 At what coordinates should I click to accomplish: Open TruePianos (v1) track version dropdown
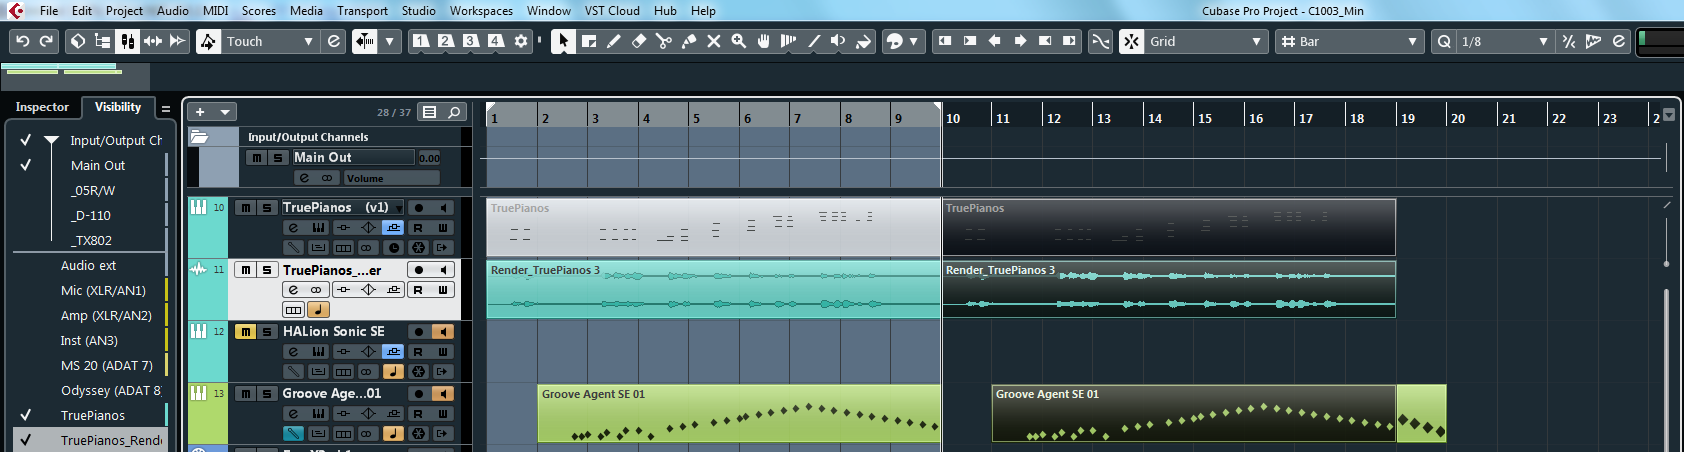[x=399, y=208]
